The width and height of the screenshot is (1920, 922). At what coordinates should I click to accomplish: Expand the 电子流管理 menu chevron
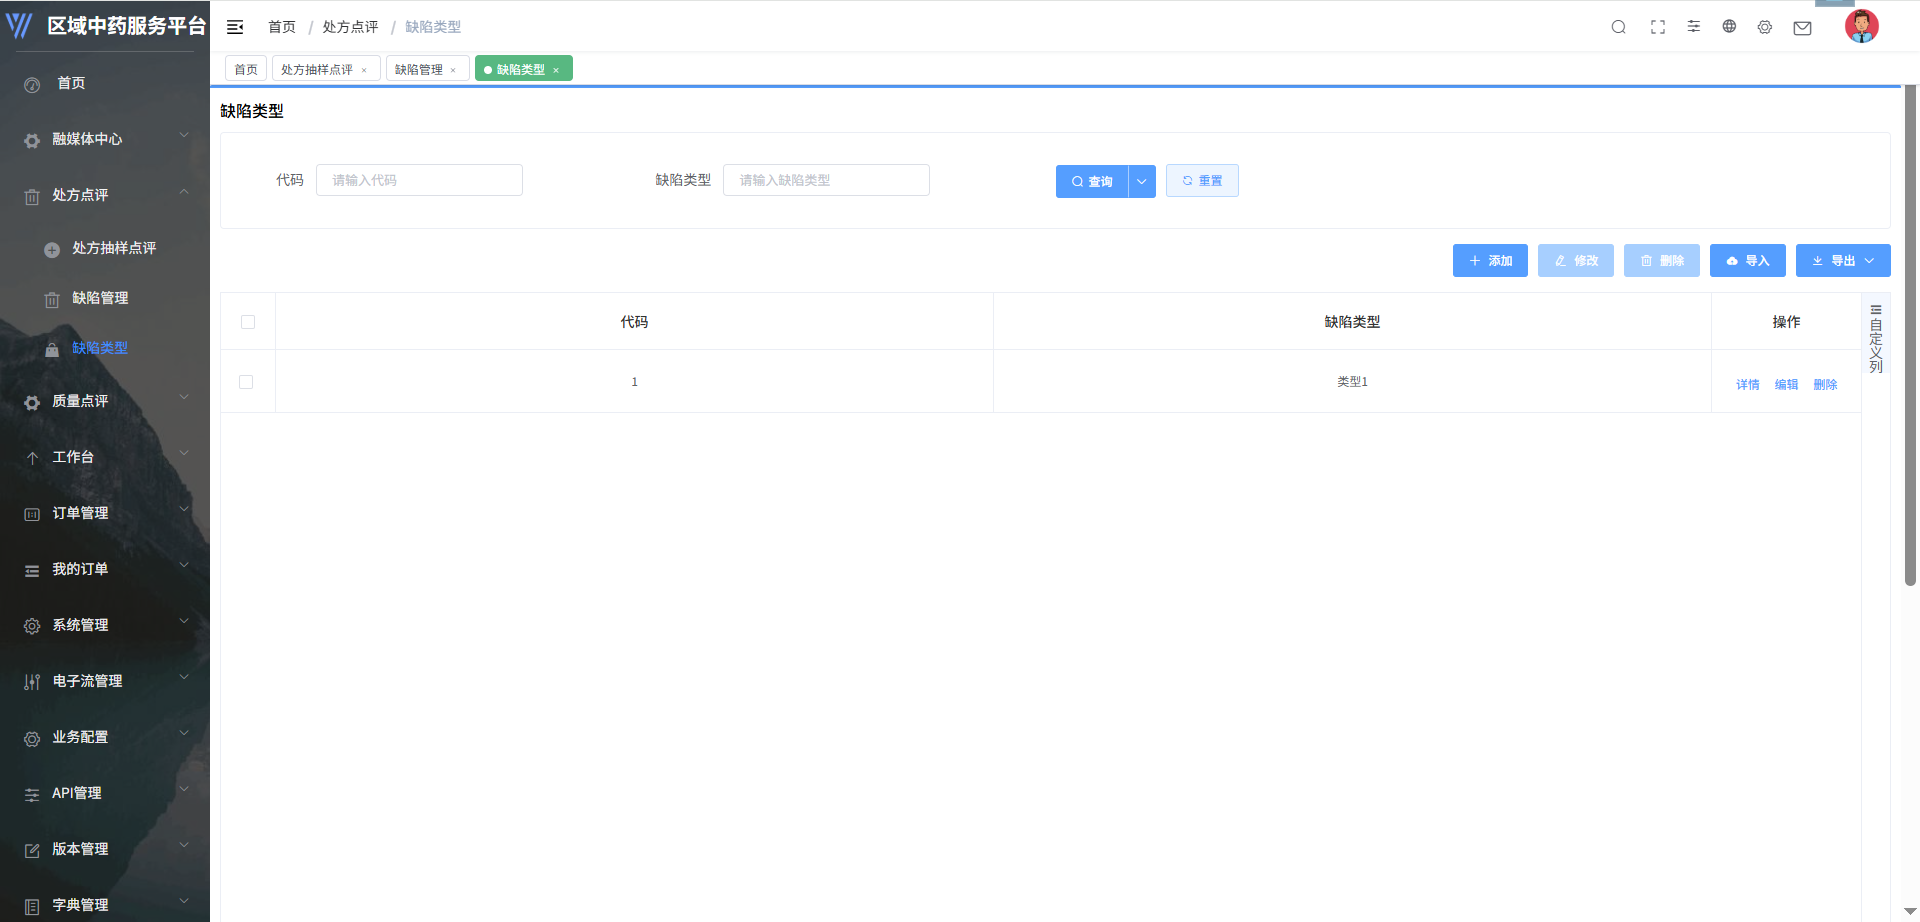coord(184,677)
